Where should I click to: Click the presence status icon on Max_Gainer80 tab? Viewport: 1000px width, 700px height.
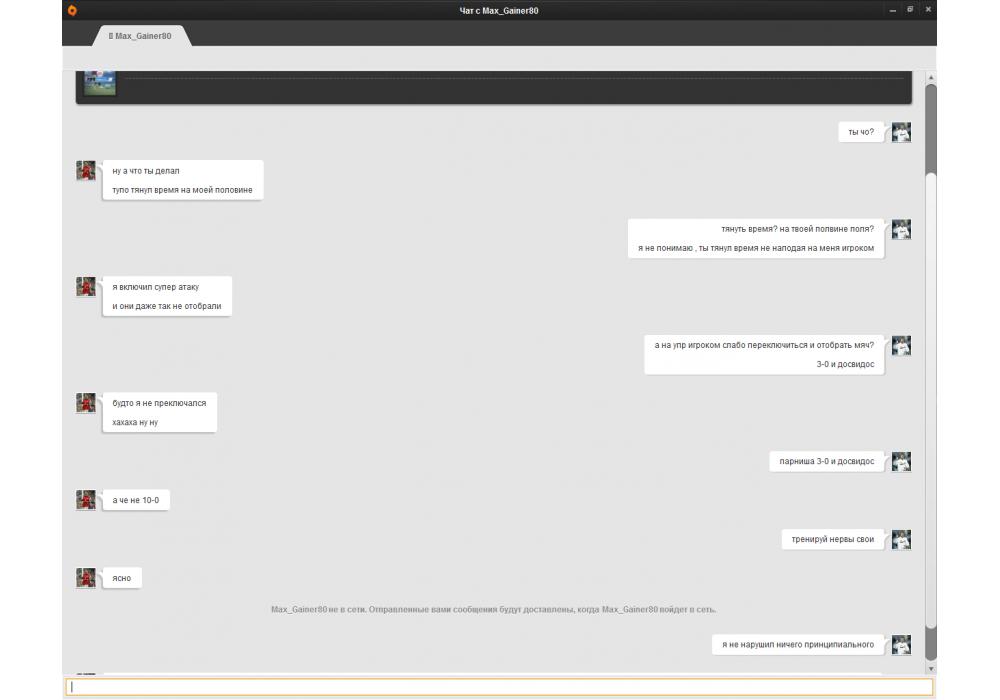coord(111,36)
